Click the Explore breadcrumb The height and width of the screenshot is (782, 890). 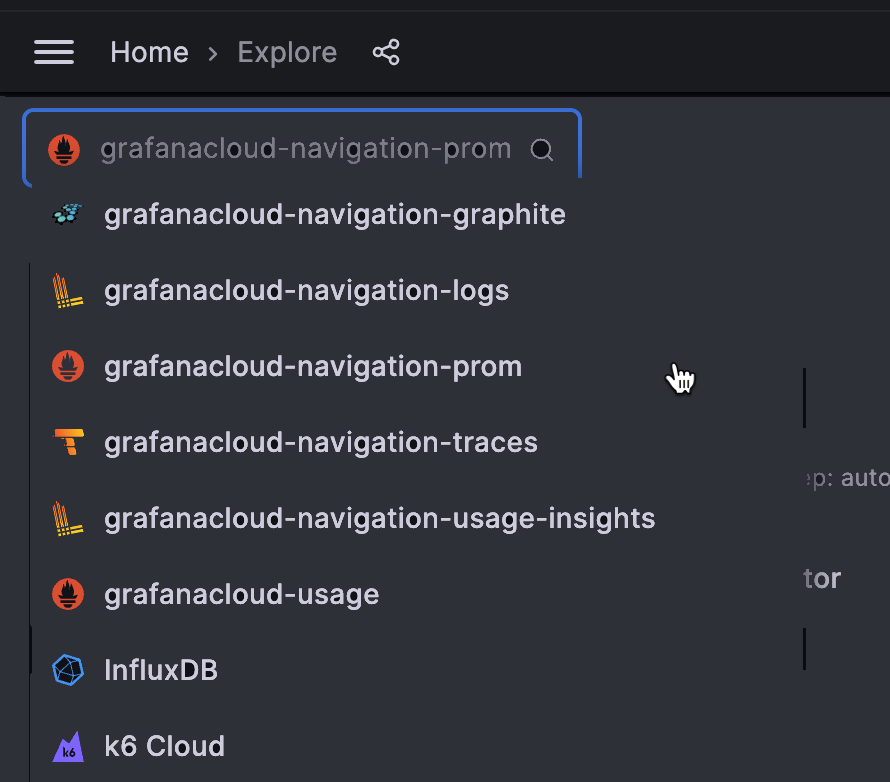pos(287,52)
